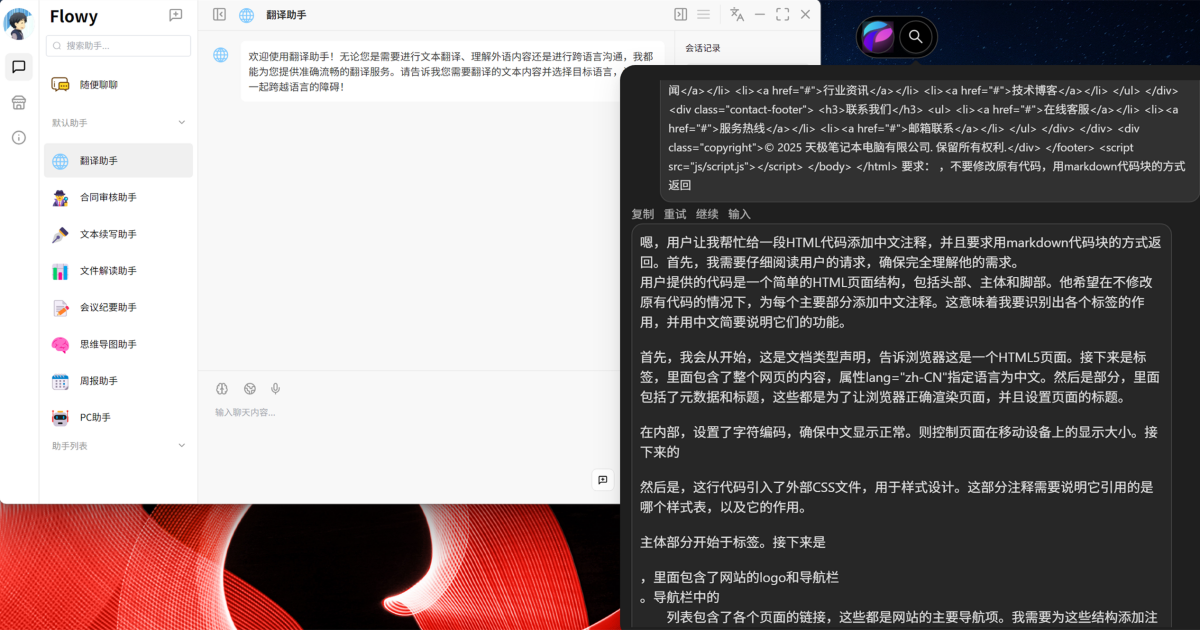This screenshot has height=630, width=1200.
Task: Click the microphone voice input icon
Action: click(275, 388)
